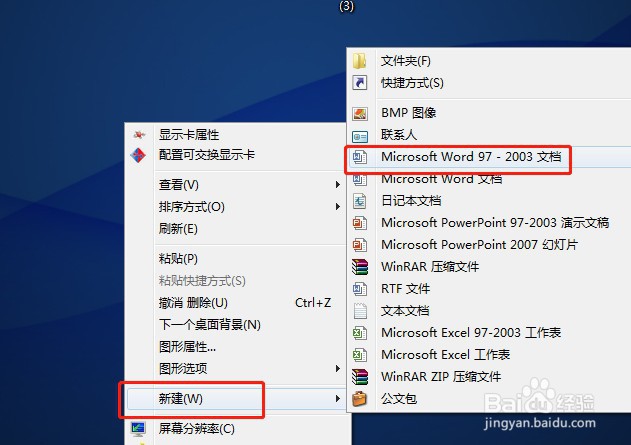Create Microsoft PowerPoint 97-2003 演示文稿
This screenshot has width=631, height=445.
495,223
